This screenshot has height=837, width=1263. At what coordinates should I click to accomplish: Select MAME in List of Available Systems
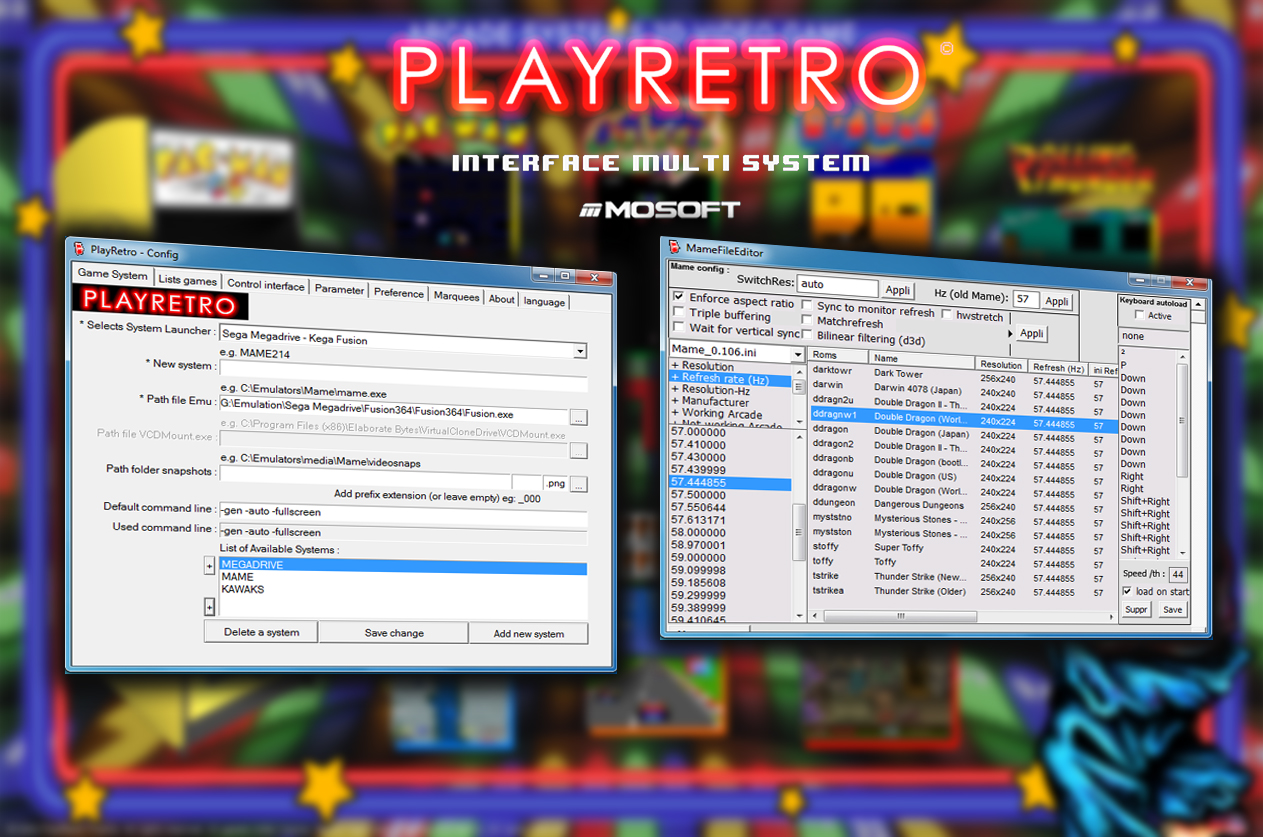[238, 577]
